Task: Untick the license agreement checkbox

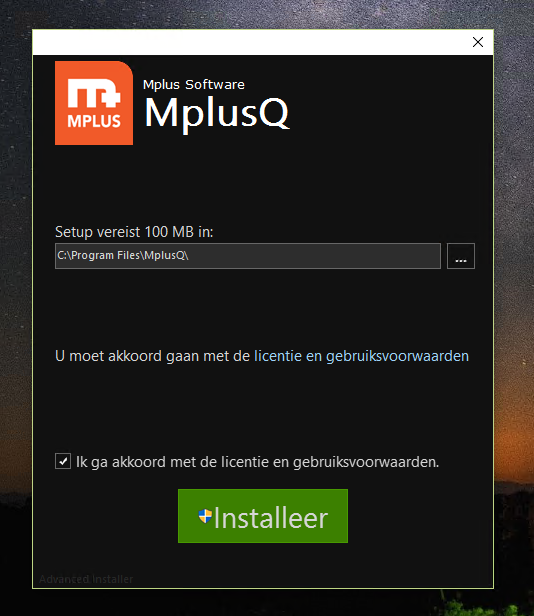Action: [63, 461]
